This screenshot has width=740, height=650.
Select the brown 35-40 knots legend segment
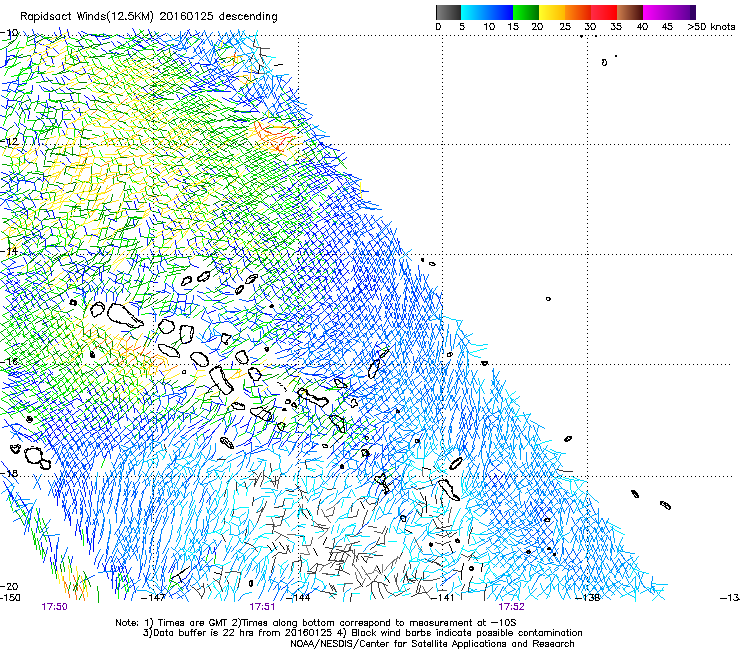(630, 12)
